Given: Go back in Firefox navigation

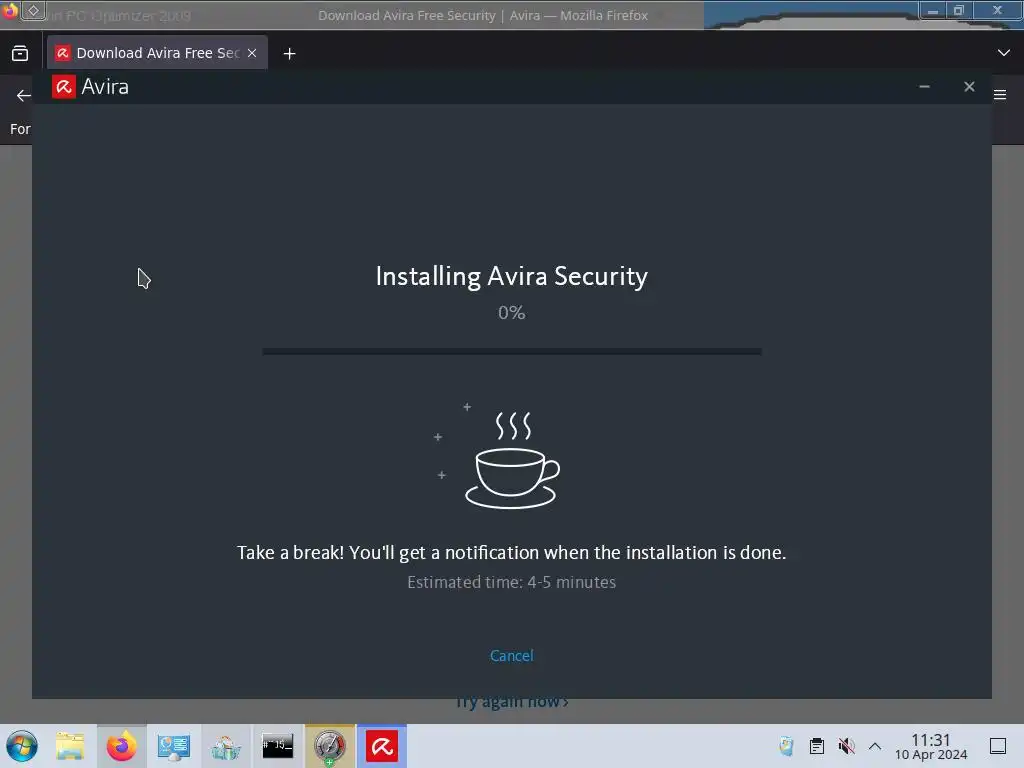Looking at the screenshot, I should pyautogui.click(x=24, y=95).
